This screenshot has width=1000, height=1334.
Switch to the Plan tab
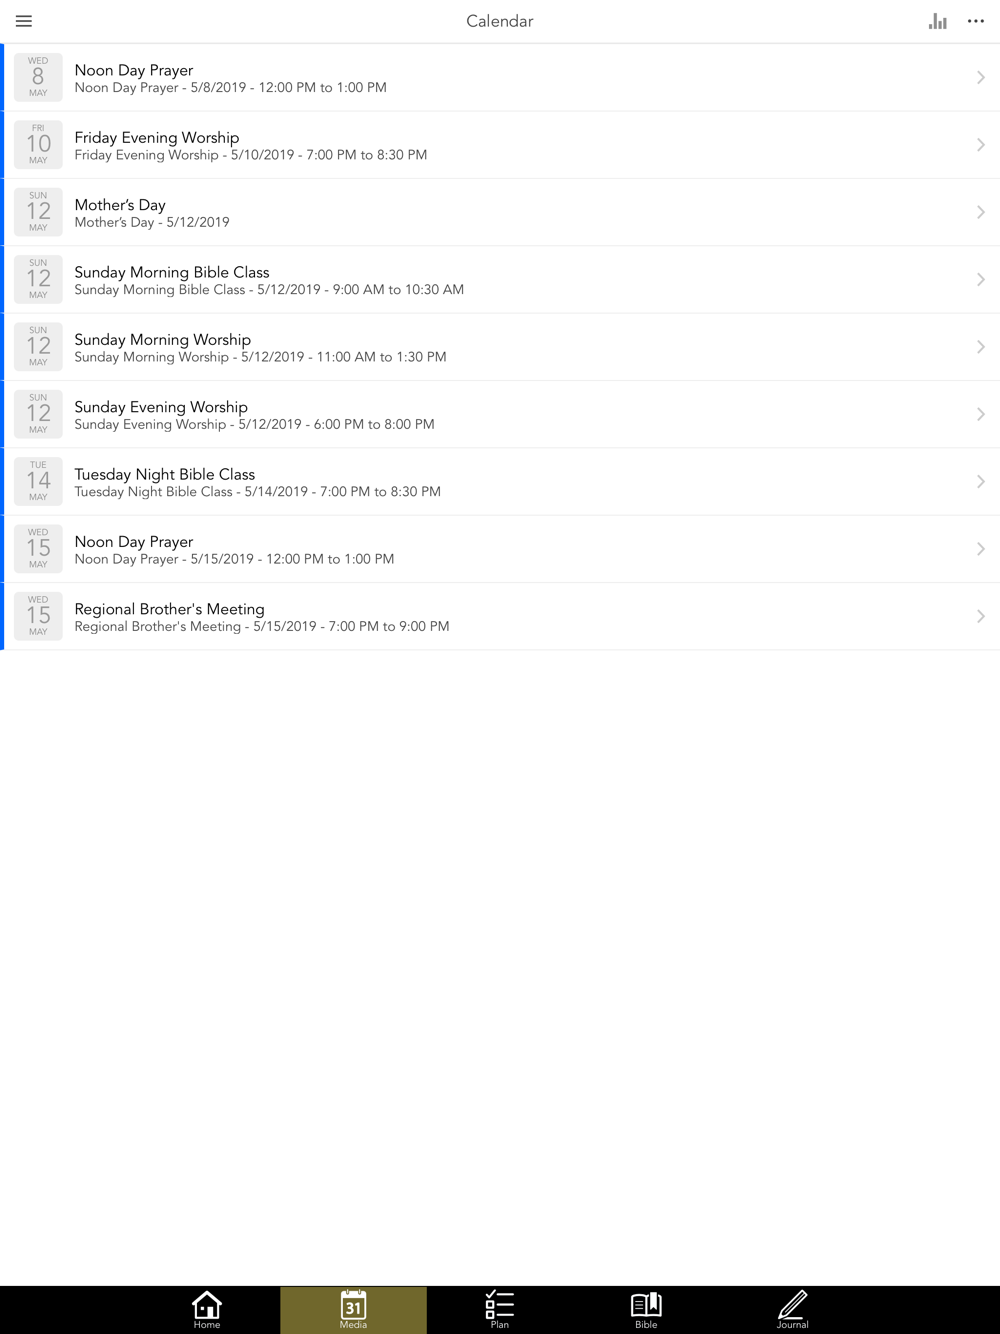tap(500, 1310)
